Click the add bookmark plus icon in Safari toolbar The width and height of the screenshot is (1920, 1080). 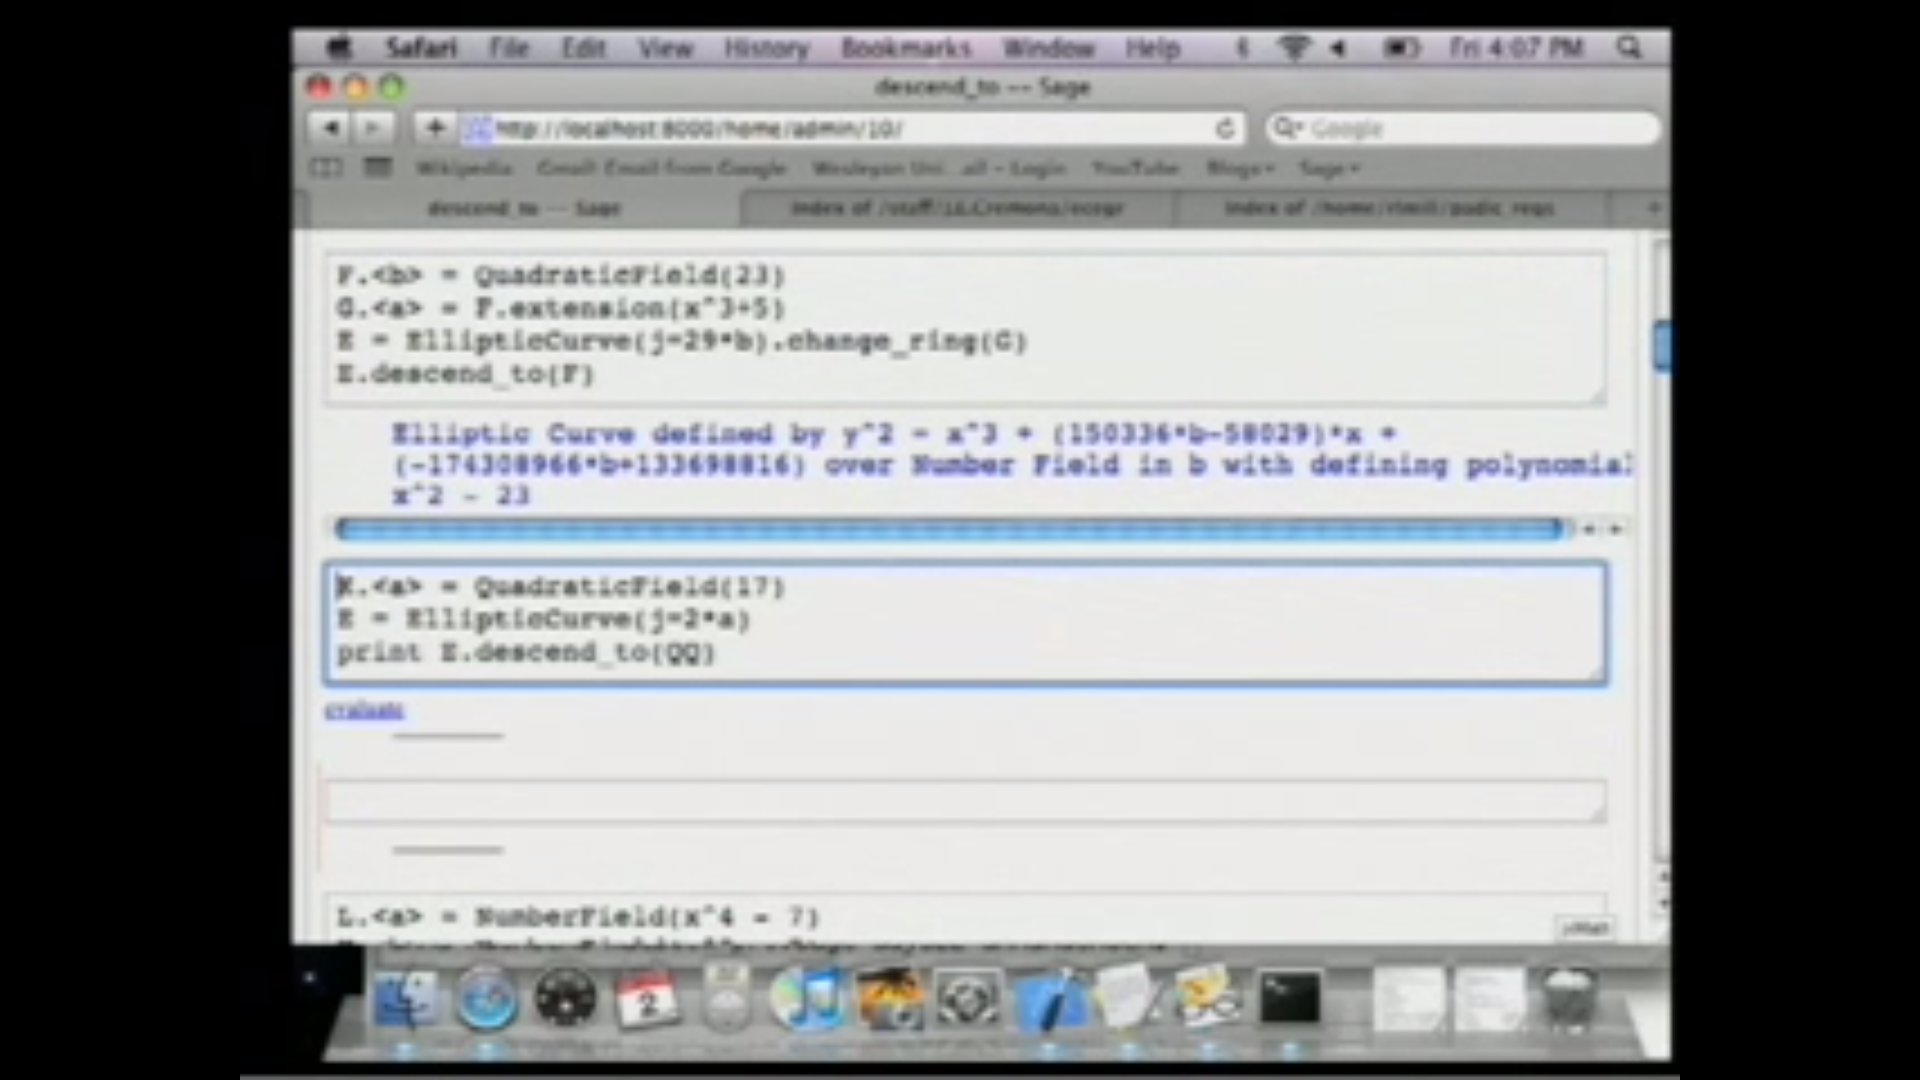[x=434, y=128]
